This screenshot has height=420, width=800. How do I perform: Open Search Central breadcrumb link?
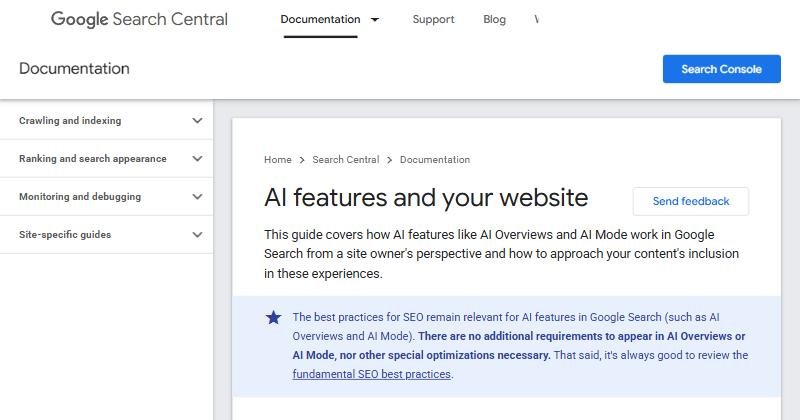click(346, 160)
